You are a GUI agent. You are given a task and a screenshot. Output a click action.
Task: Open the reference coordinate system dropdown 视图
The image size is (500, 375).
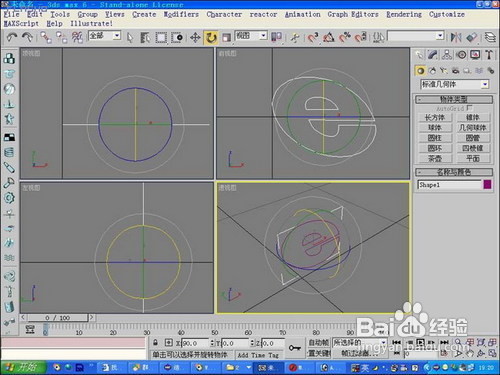(x=251, y=36)
